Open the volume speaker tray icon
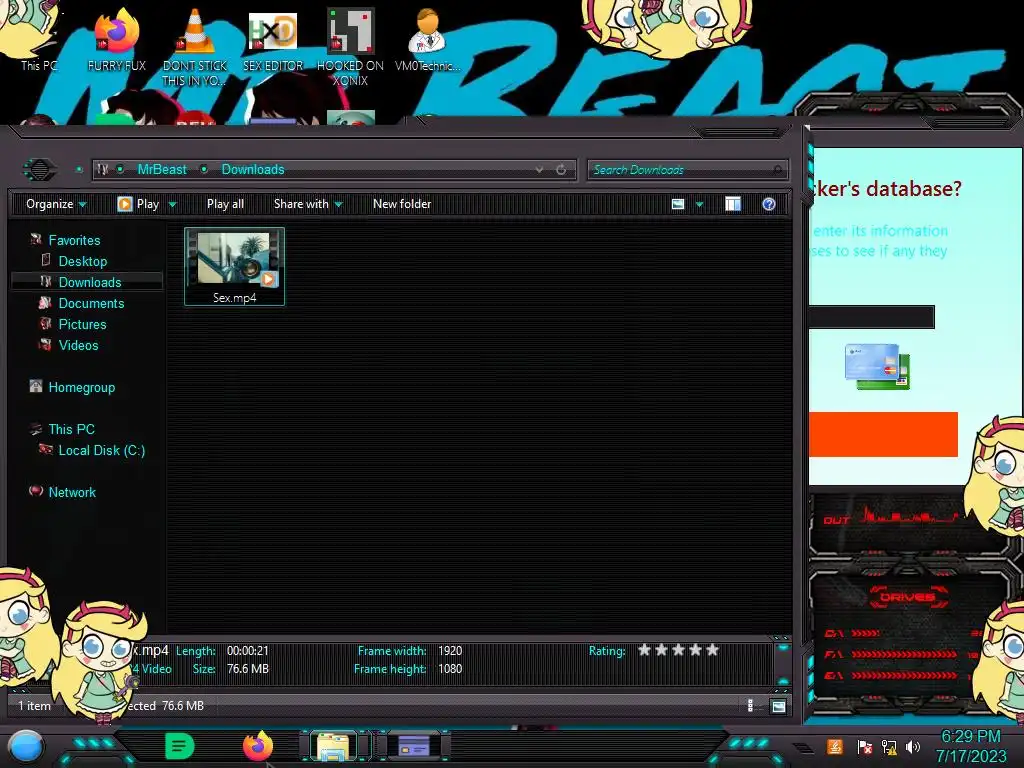 (913, 747)
